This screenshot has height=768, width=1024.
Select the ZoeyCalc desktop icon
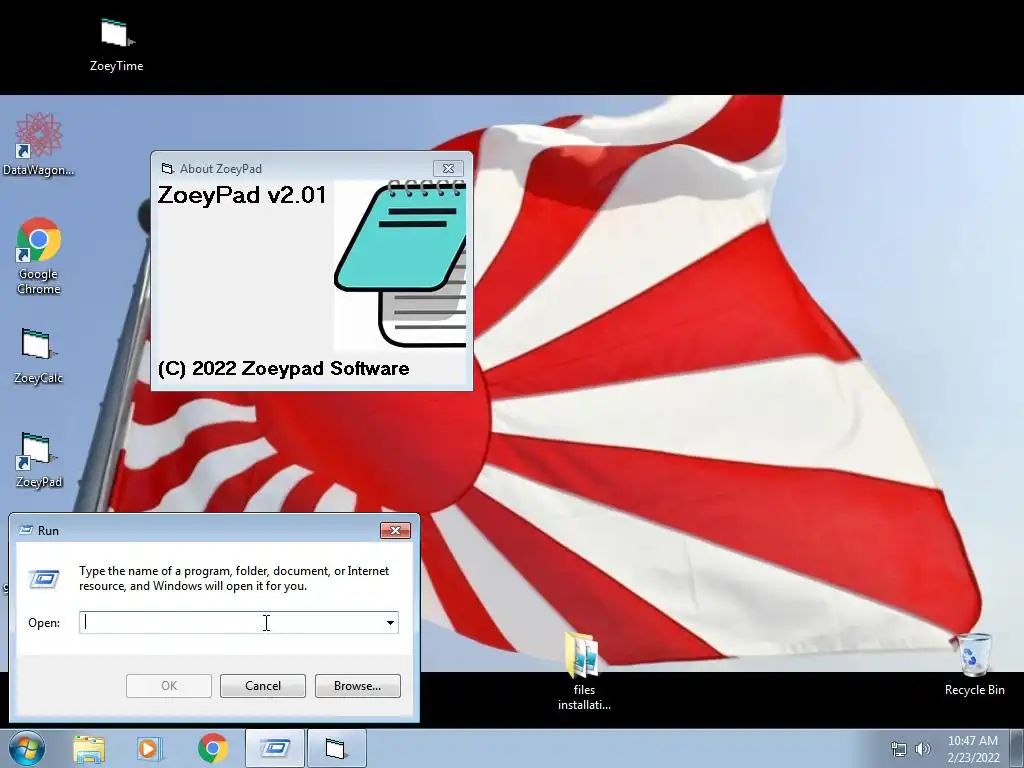click(x=39, y=356)
